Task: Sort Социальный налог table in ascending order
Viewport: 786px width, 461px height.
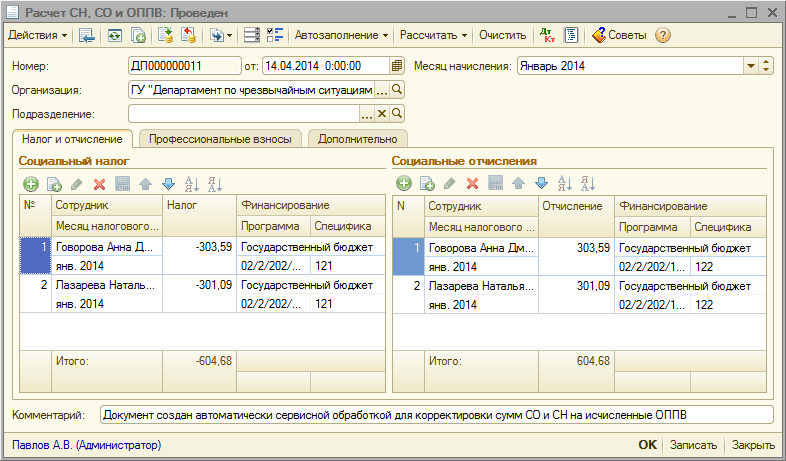Action: 191,184
